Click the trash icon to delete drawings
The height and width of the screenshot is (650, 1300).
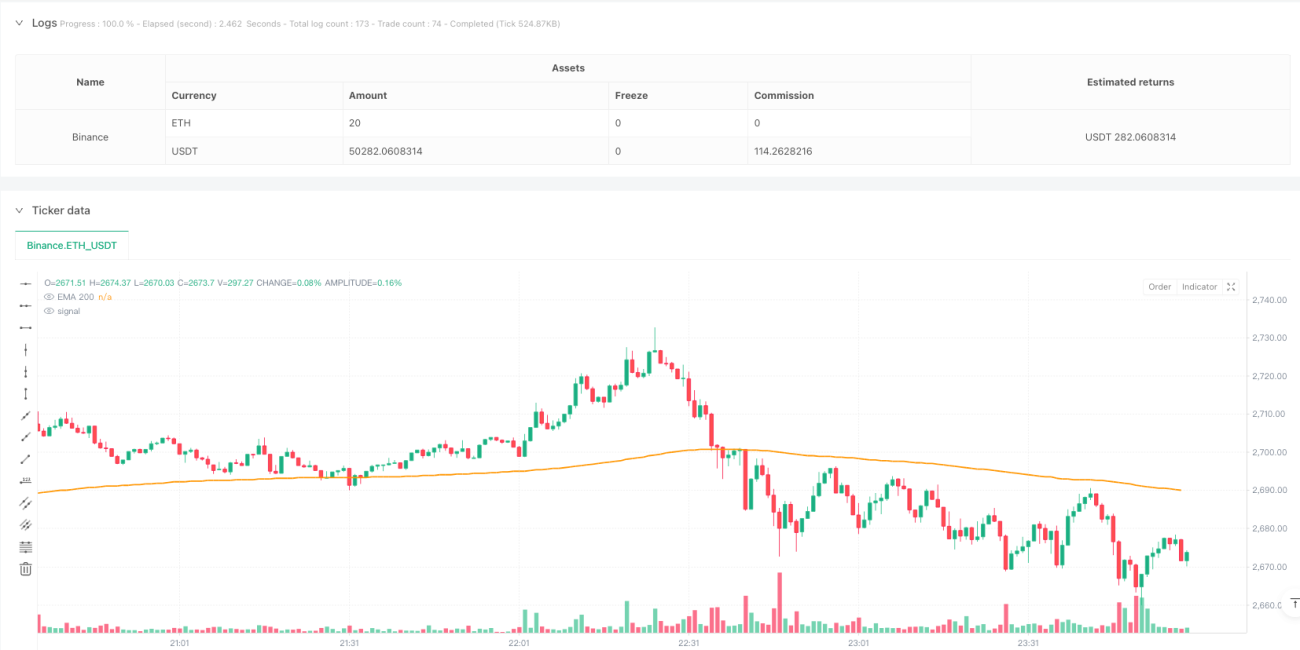[x=26, y=569]
